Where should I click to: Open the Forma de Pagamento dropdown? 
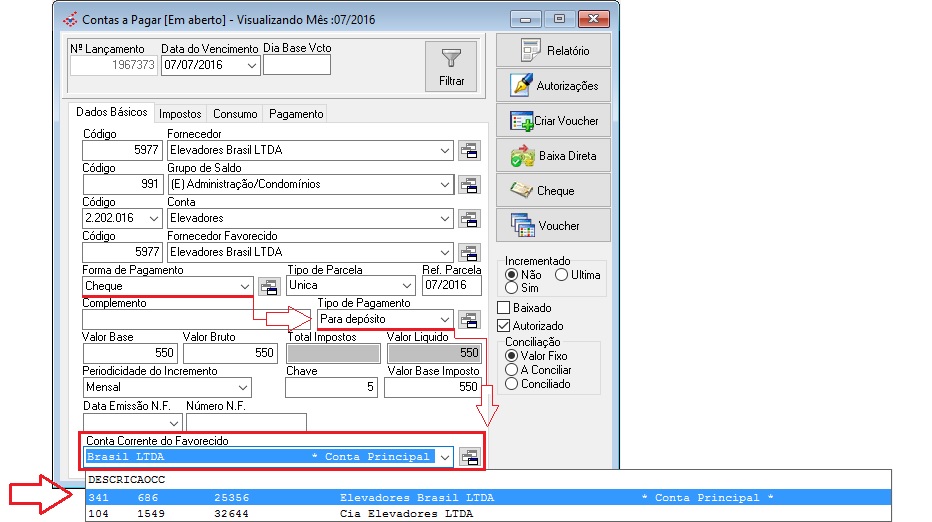(x=245, y=286)
